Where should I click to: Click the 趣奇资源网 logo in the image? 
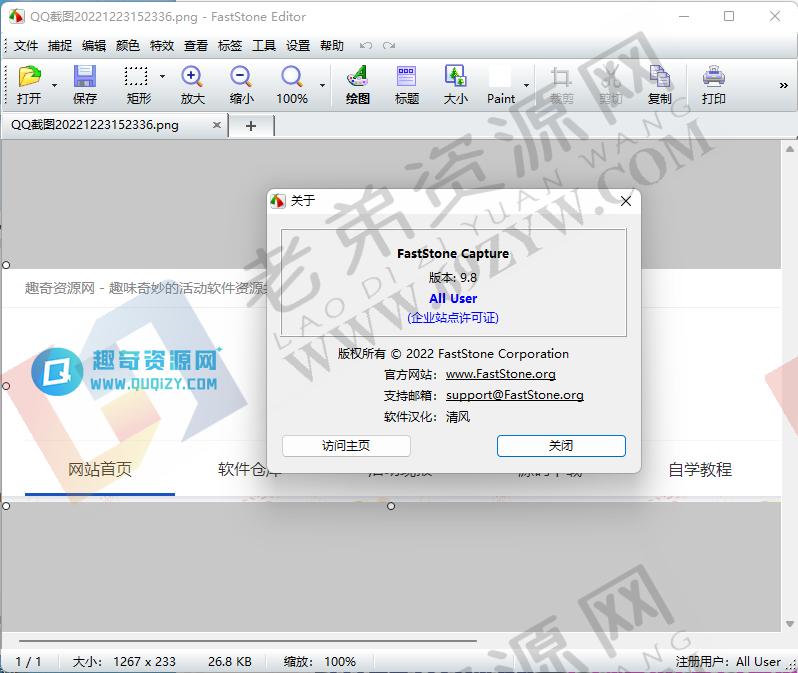[126, 371]
